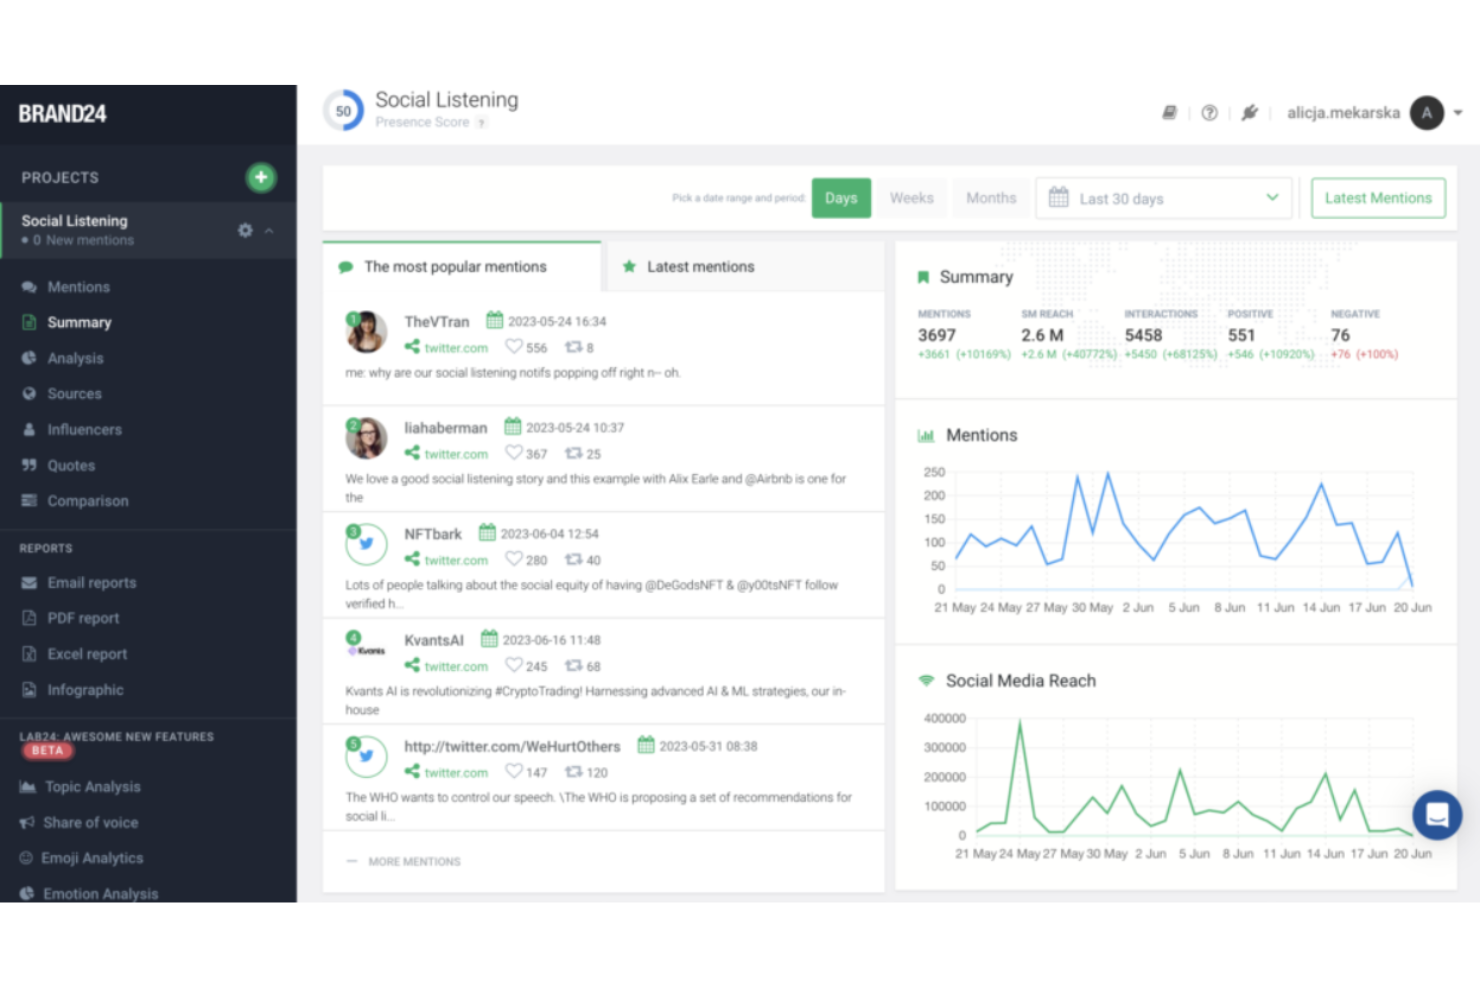Click the twitter.com link under KvantsAI
The image size is (1480, 987).
pyautogui.click(x=456, y=666)
